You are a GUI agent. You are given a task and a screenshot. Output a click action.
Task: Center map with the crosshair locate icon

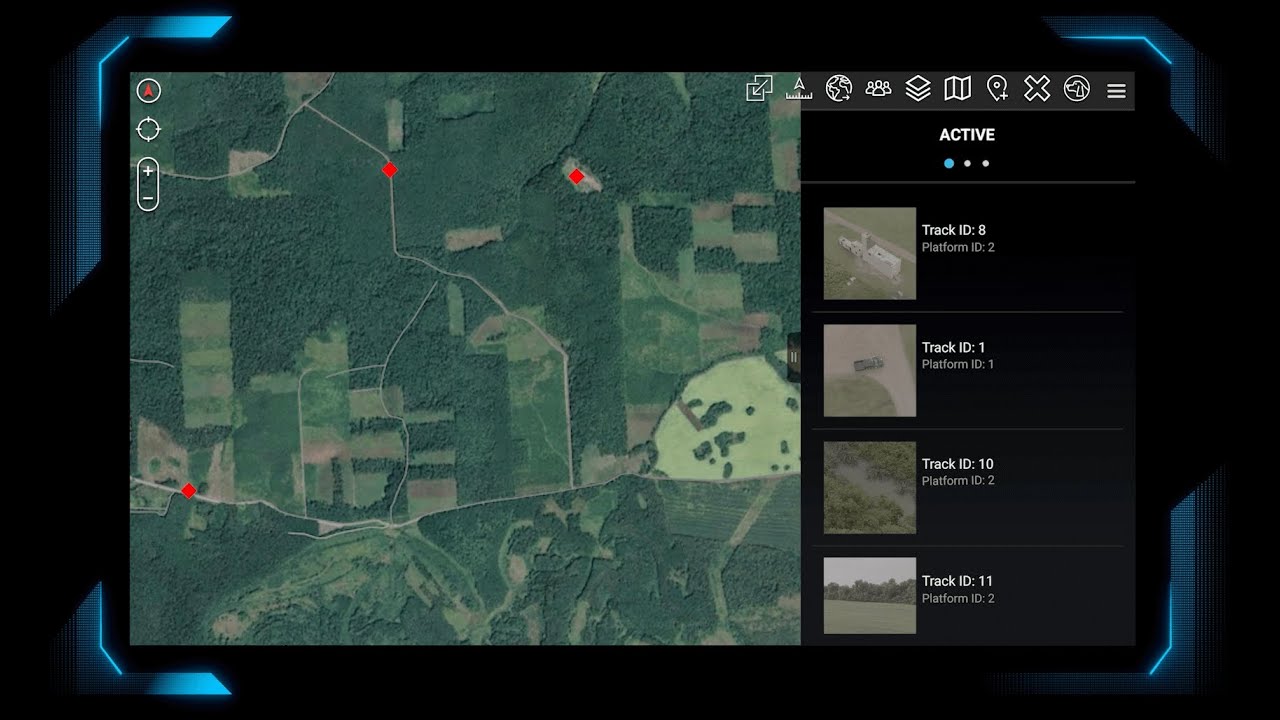[148, 129]
